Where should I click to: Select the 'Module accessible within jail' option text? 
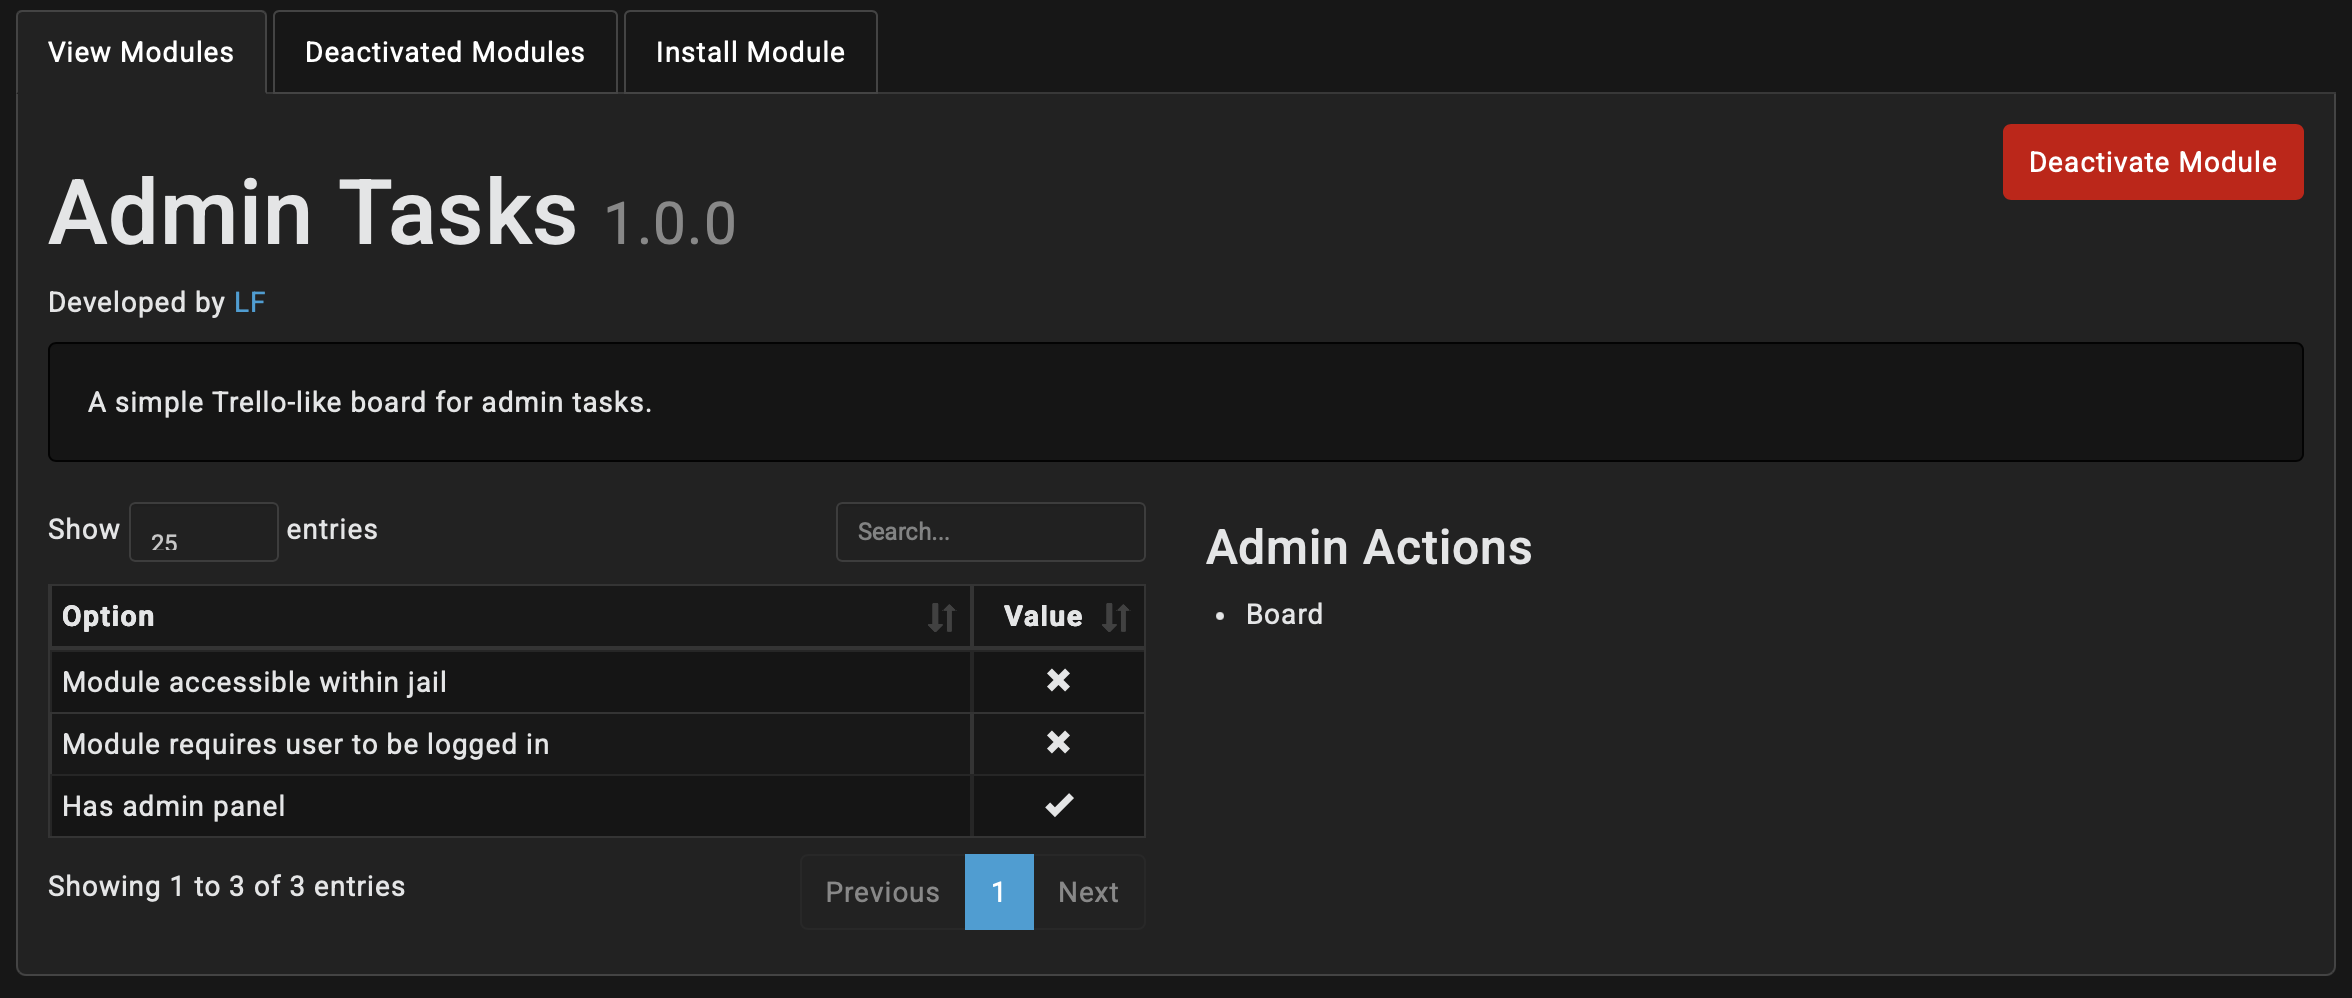[254, 682]
